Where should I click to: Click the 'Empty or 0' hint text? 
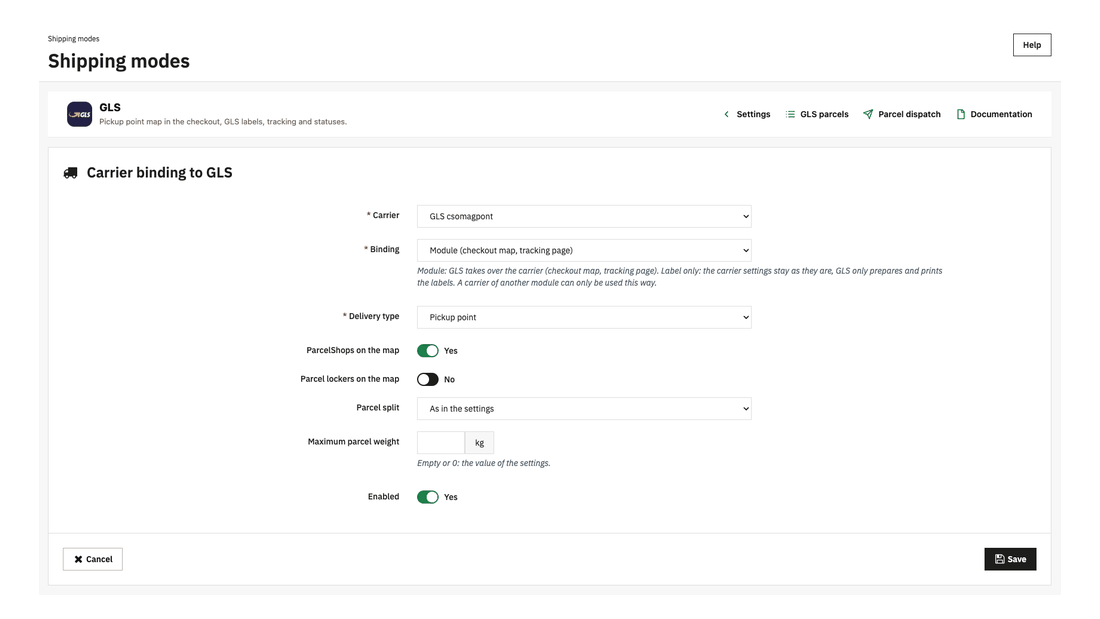483,463
